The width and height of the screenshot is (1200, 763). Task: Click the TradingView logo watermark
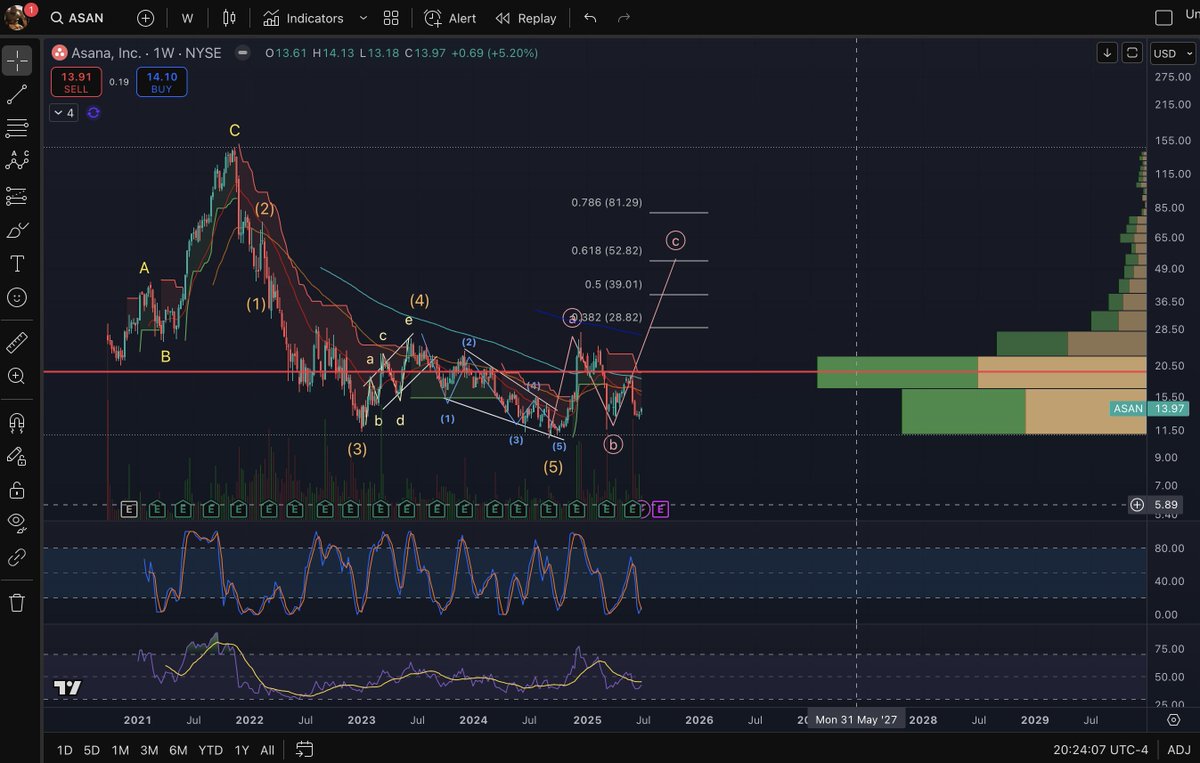click(x=67, y=687)
